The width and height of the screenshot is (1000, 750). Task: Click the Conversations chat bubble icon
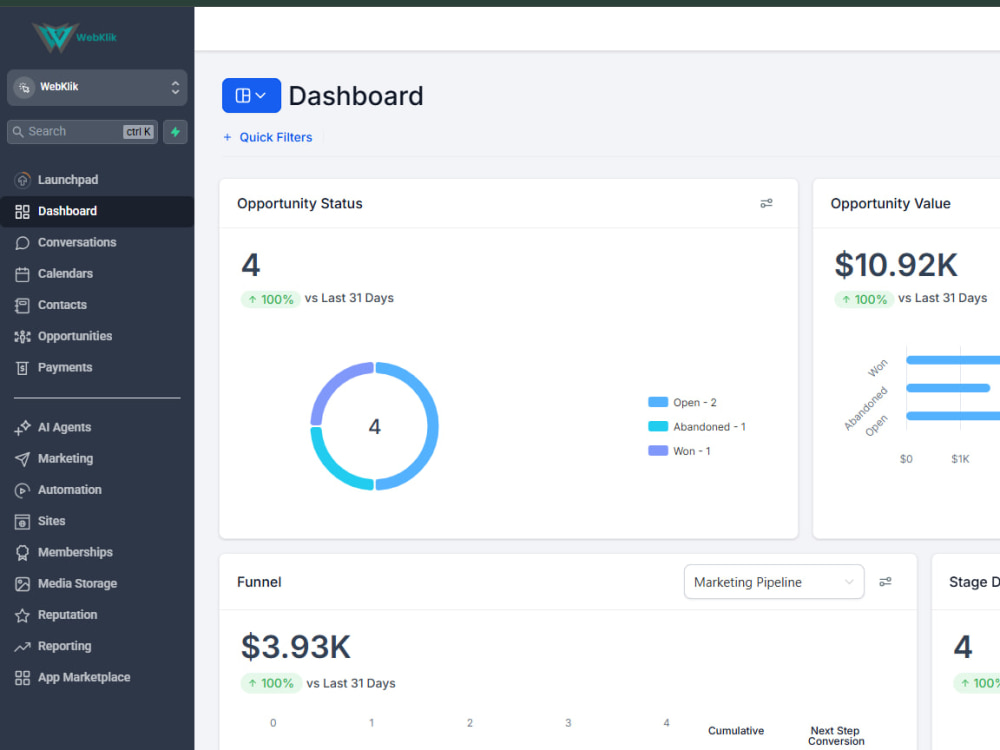coord(22,243)
